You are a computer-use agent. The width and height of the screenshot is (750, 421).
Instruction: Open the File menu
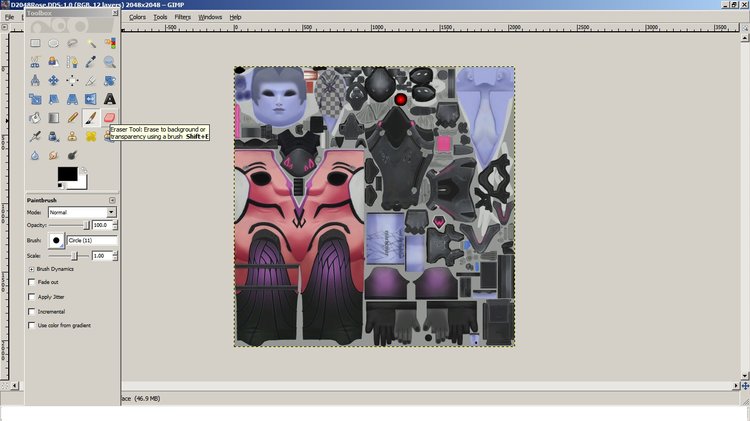[x=9, y=17]
